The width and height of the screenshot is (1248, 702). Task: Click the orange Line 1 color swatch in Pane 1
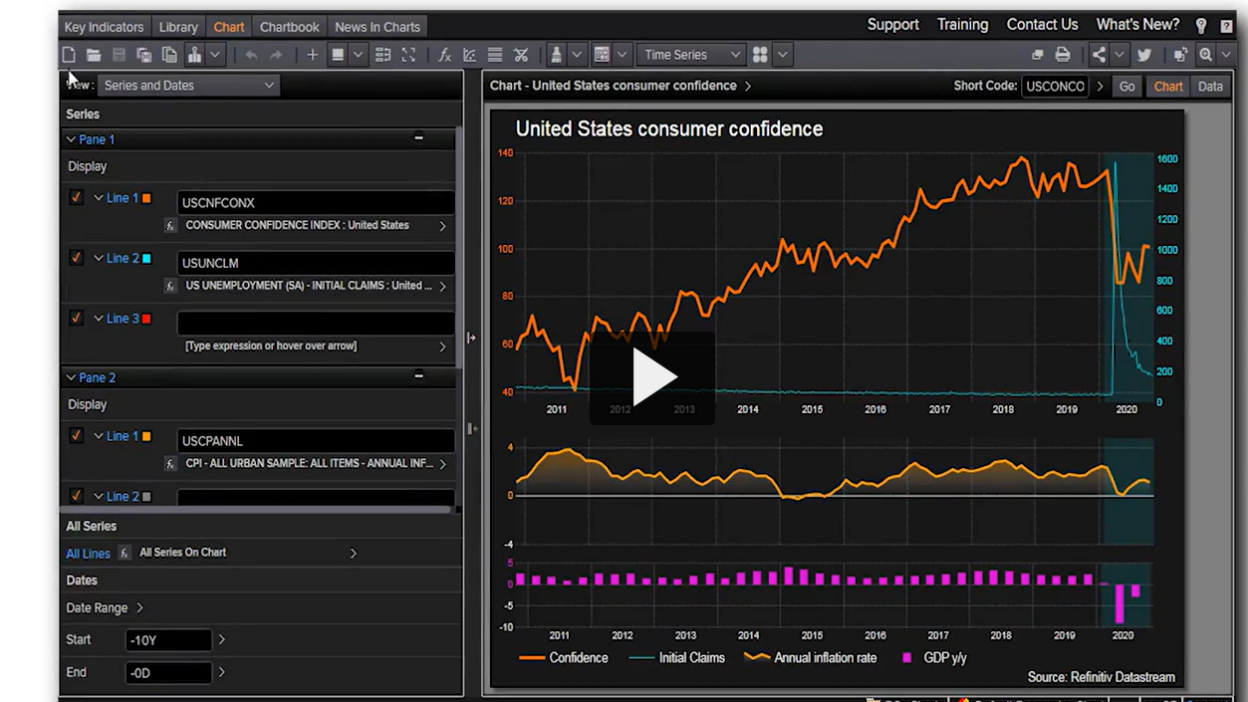click(147, 199)
